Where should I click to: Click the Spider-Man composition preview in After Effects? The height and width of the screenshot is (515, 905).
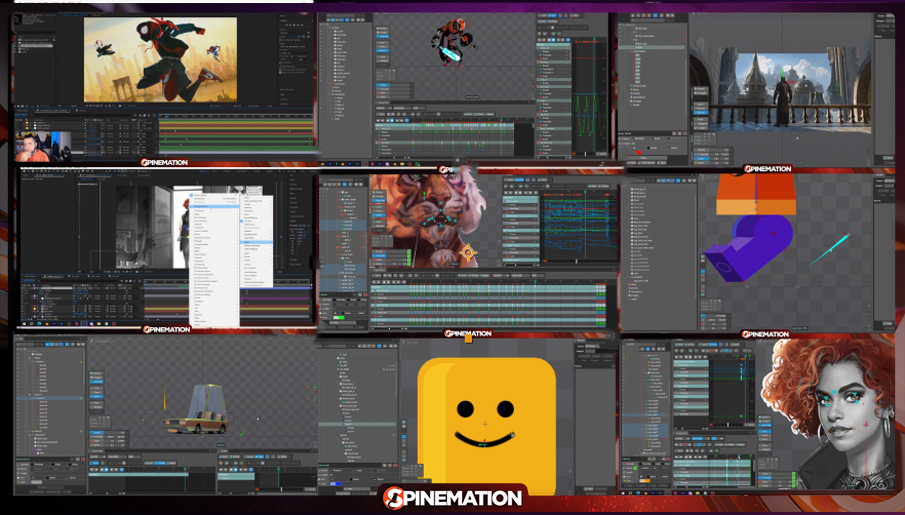[160, 59]
